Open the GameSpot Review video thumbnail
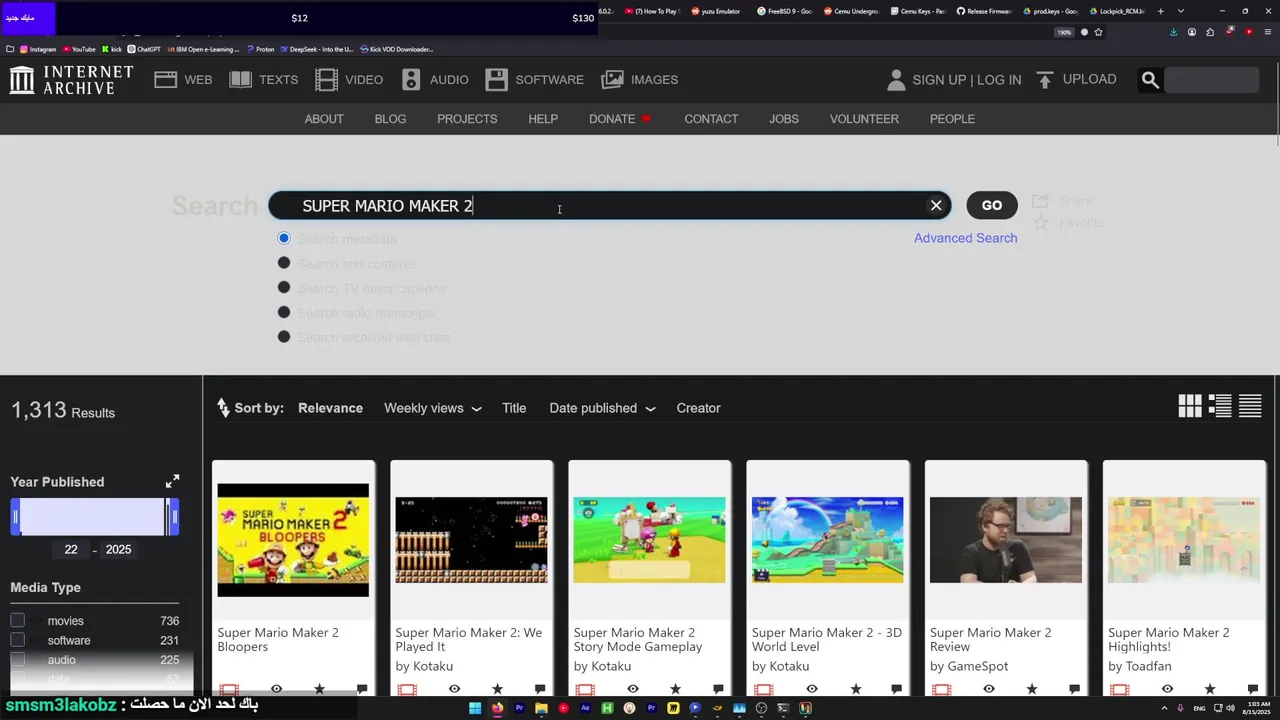The width and height of the screenshot is (1280, 720). [1005, 540]
